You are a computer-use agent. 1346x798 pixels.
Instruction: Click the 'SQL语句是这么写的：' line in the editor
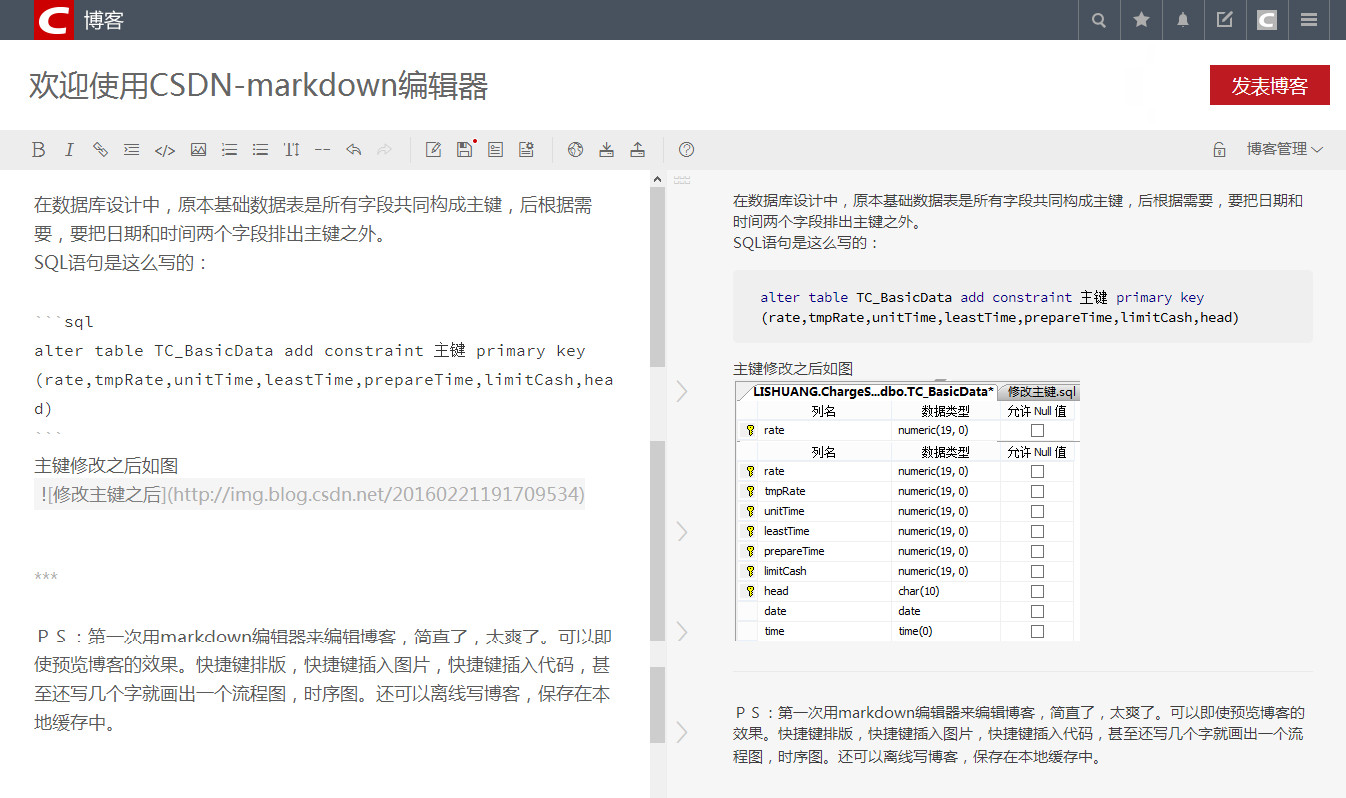pyautogui.click(x=122, y=263)
